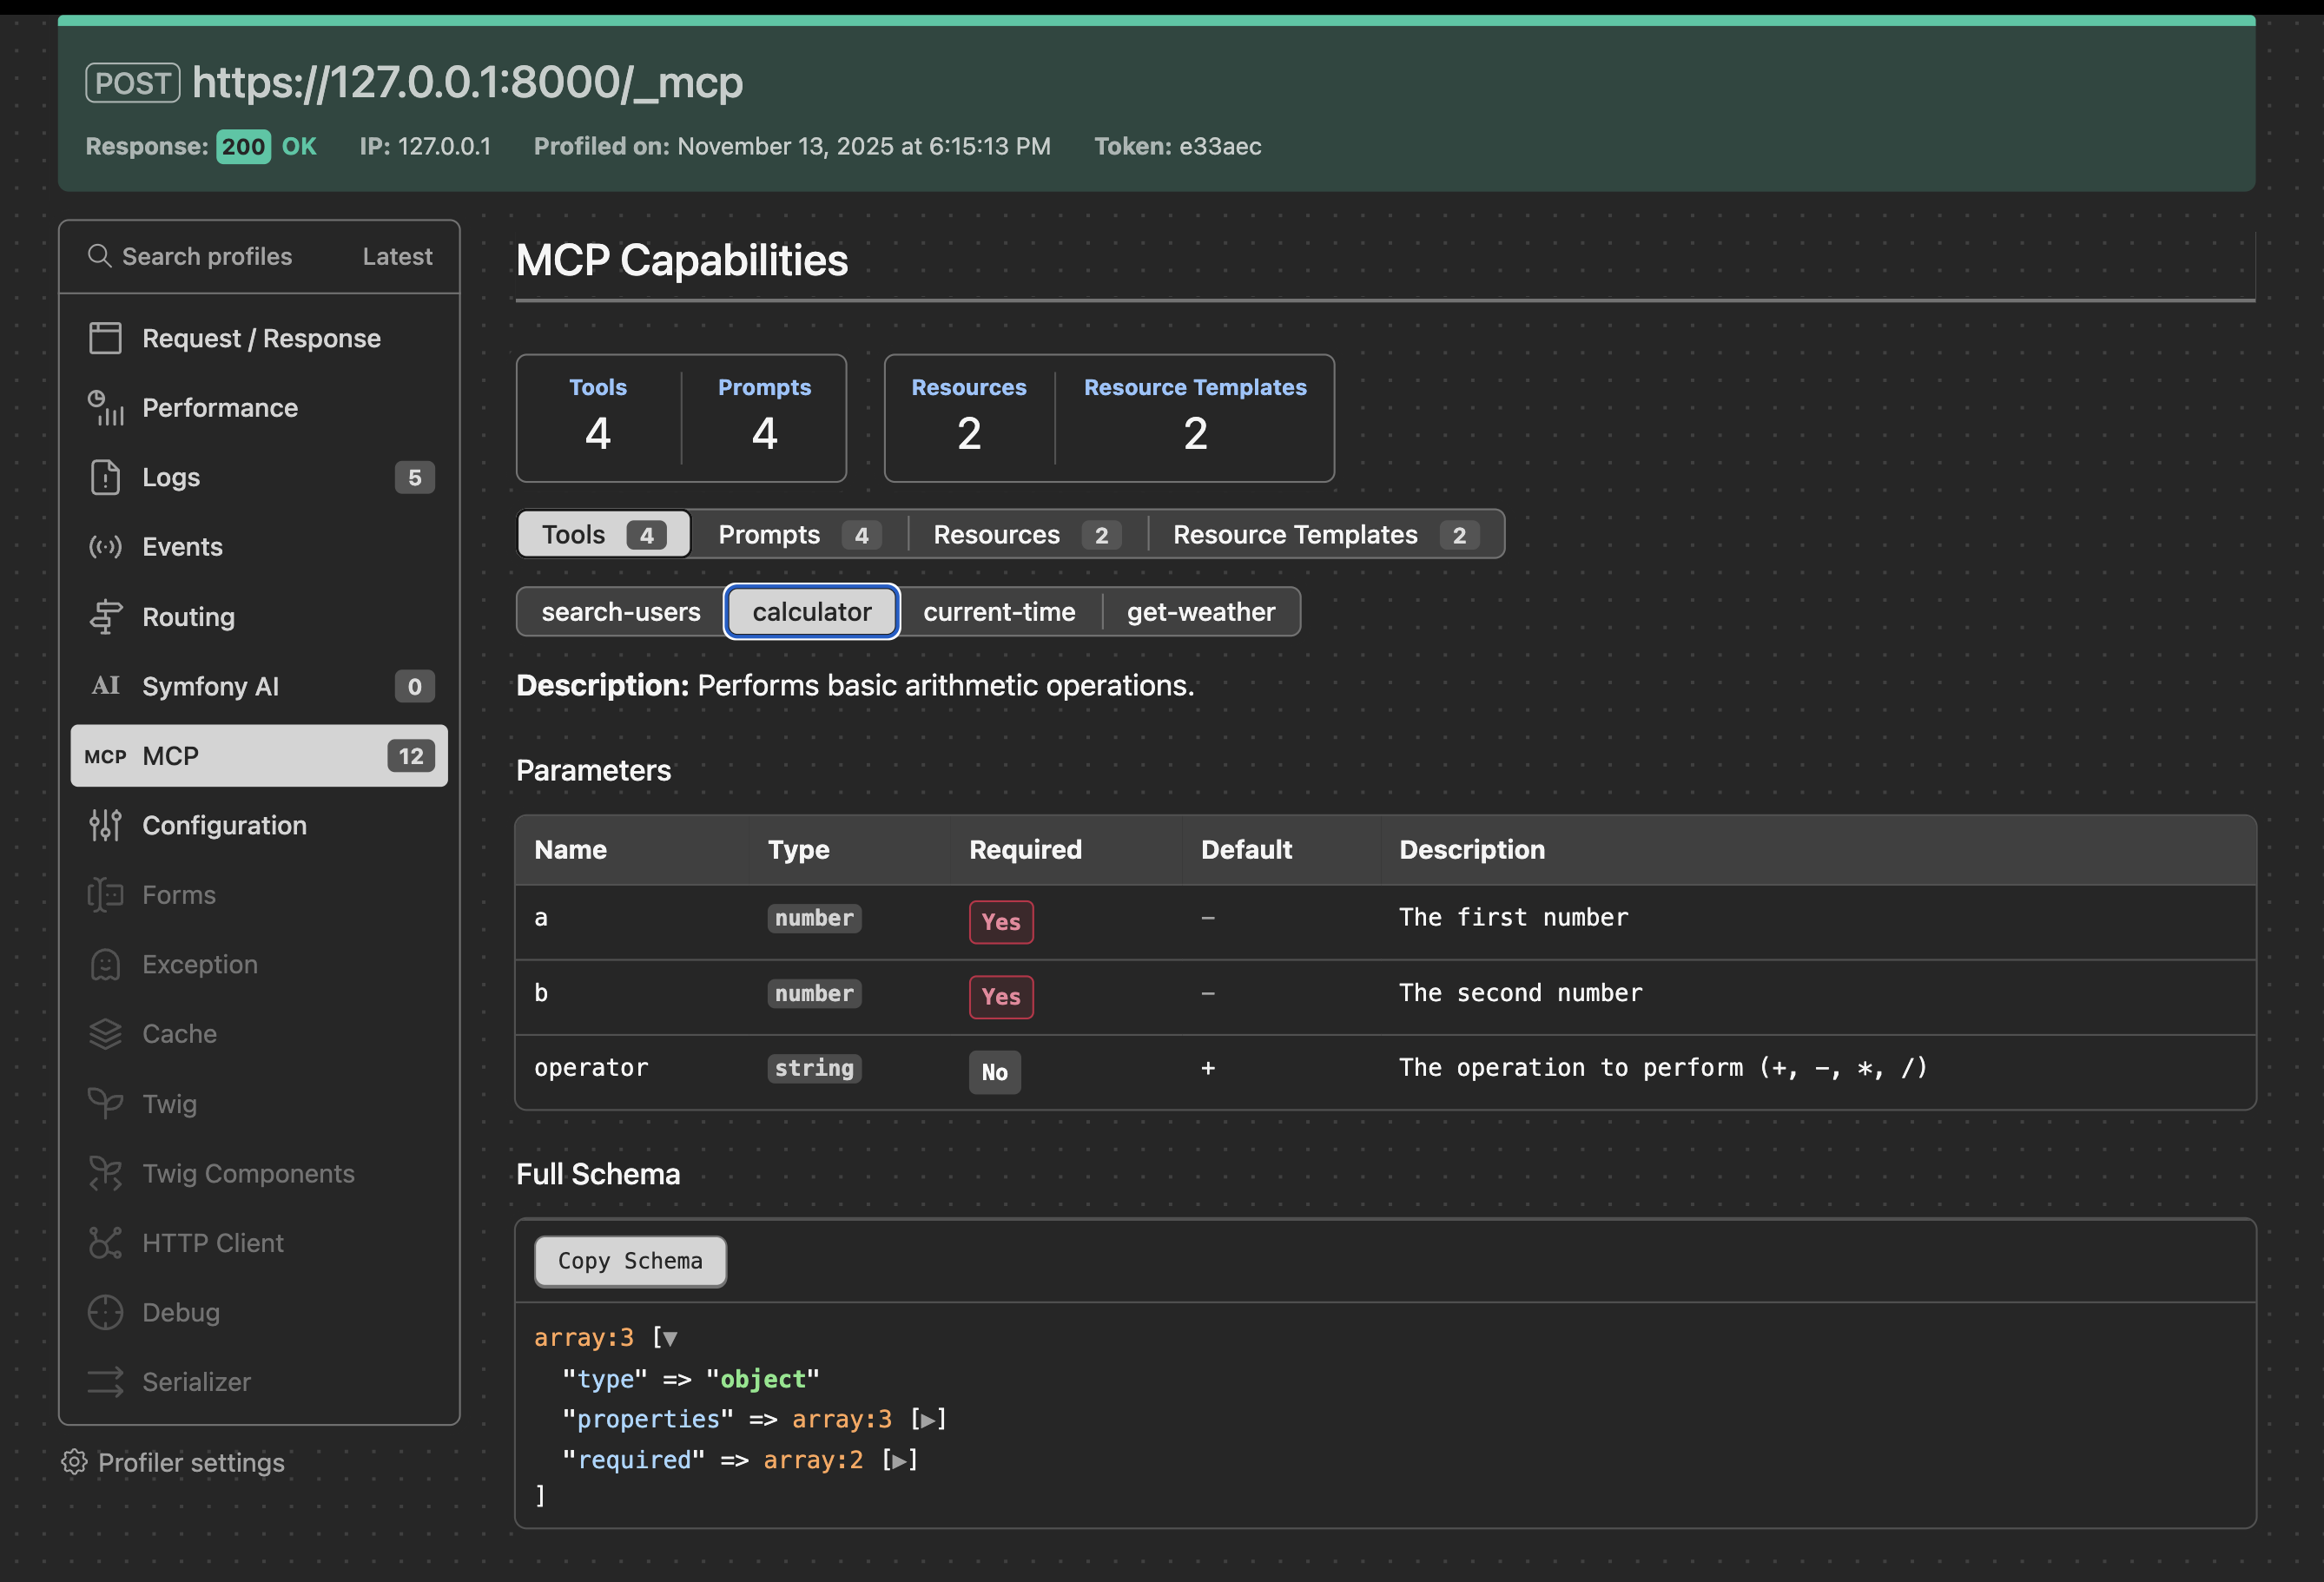Switch to the Resource Templates tab
Image resolution: width=2324 pixels, height=1582 pixels.
[x=1296, y=534]
